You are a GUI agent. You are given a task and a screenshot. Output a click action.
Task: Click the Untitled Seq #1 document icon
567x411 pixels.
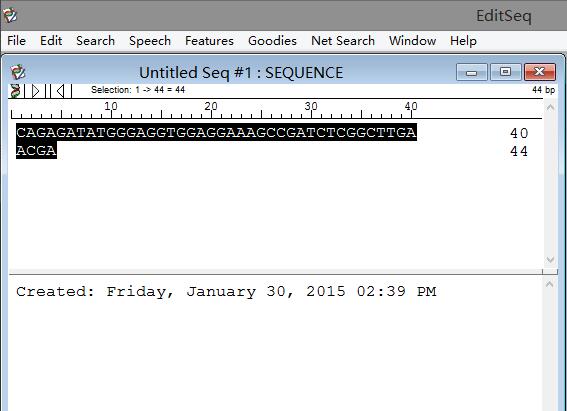[x=18, y=72]
